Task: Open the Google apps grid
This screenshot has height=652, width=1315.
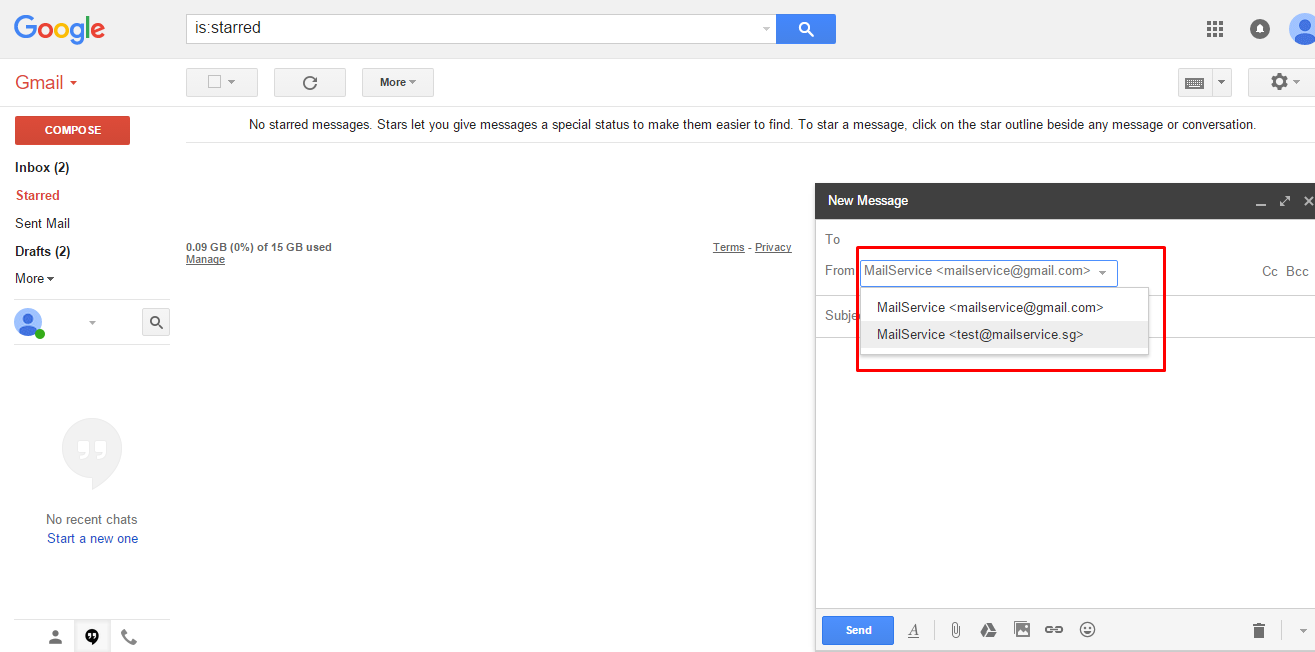Action: click(x=1215, y=29)
